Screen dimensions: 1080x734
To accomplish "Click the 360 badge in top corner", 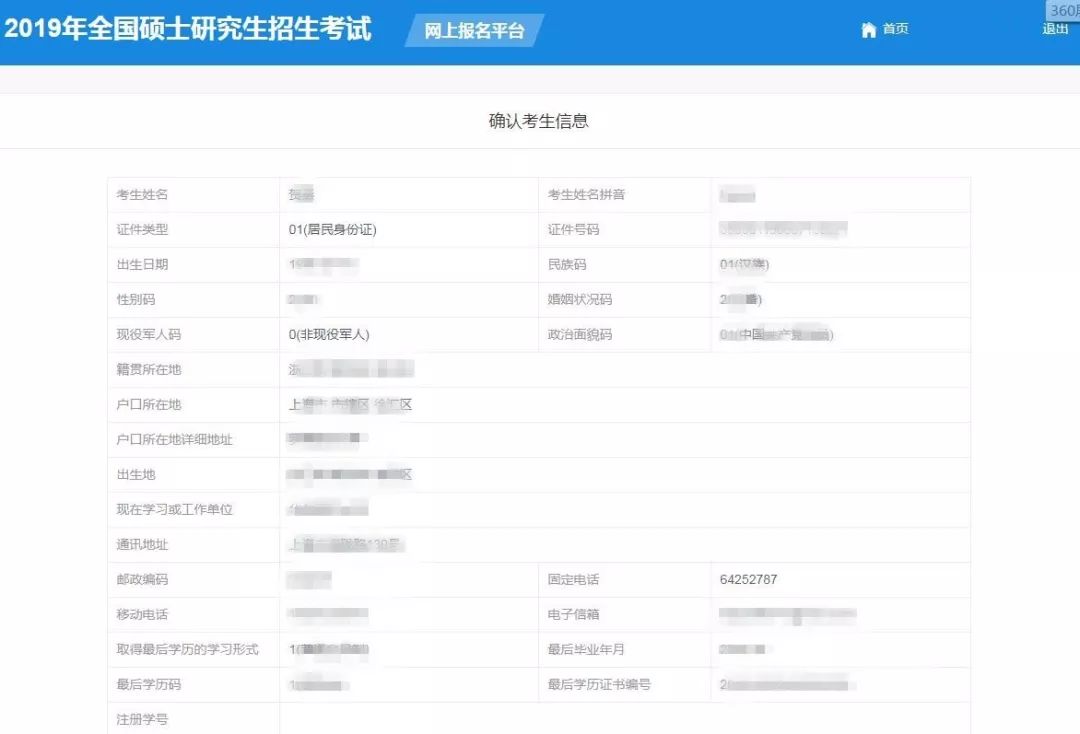I will (x=1064, y=10).
